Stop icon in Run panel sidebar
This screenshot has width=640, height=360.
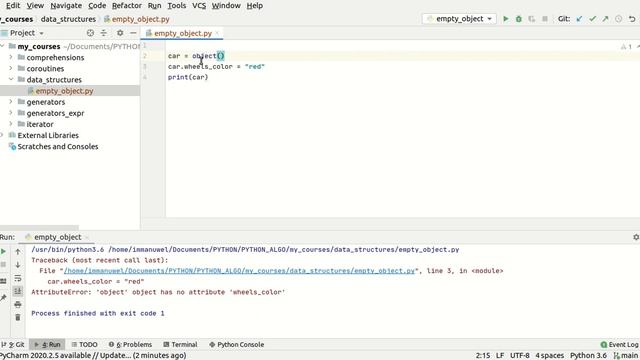click(3, 265)
